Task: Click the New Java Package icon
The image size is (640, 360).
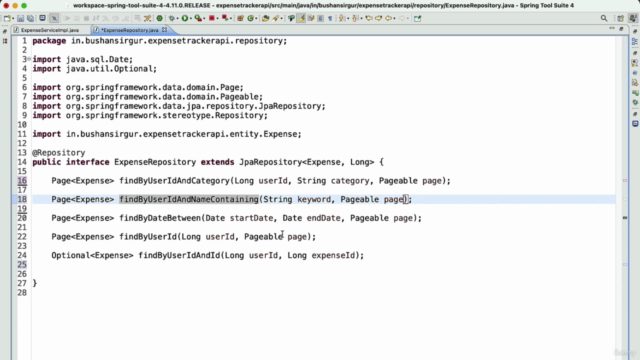Action: [240, 18]
